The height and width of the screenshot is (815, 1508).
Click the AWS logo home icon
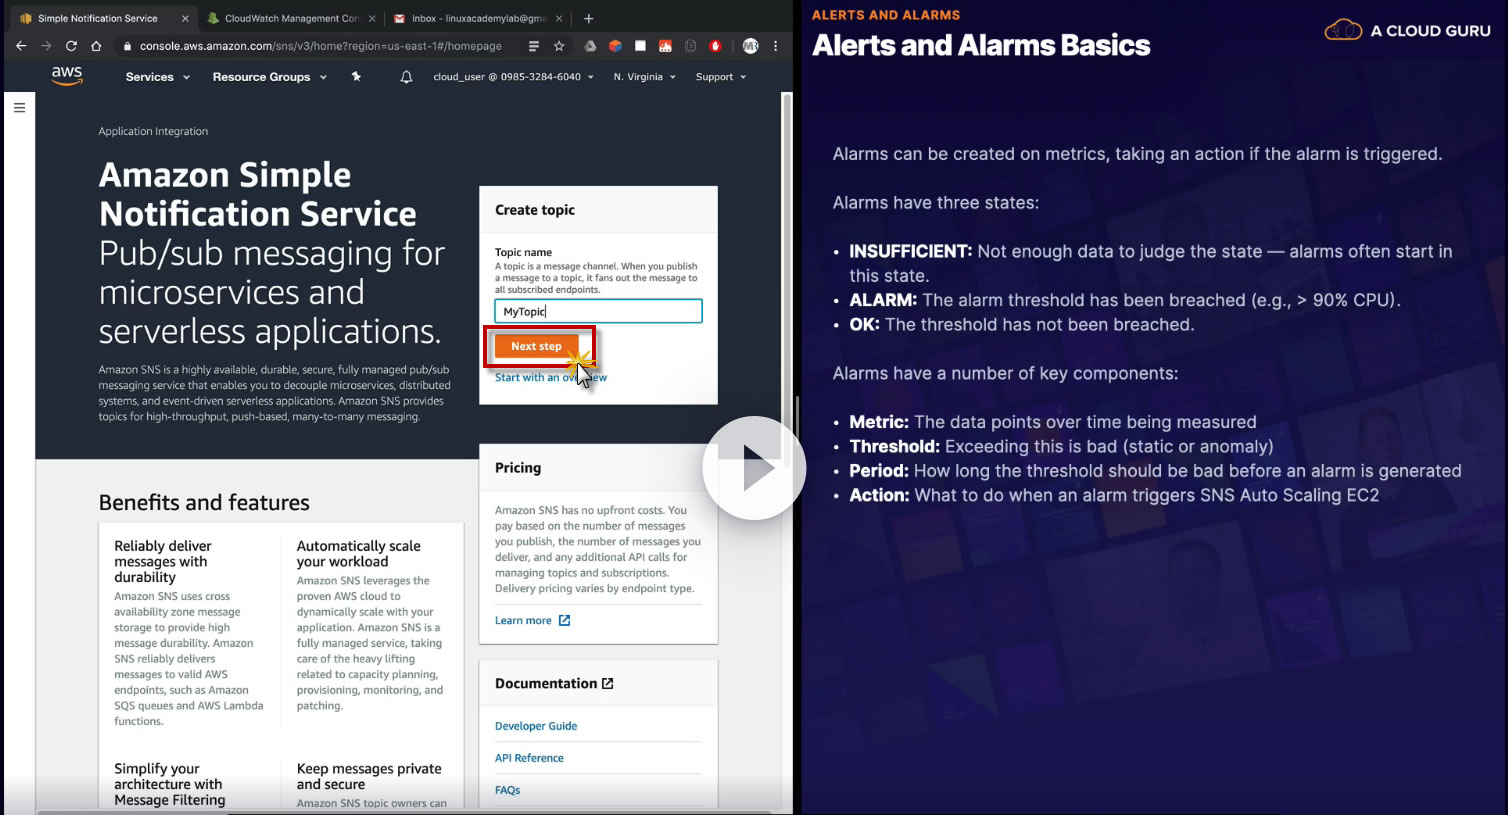pos(67,76)
